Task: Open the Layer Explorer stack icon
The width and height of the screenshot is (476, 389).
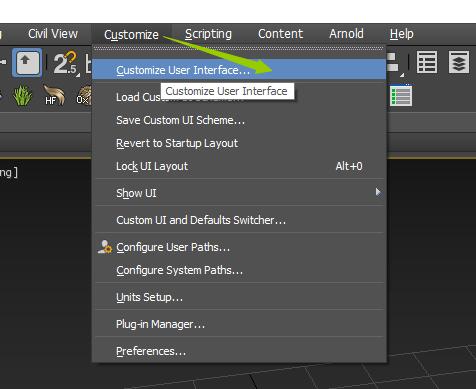Action: pos(459,62)
